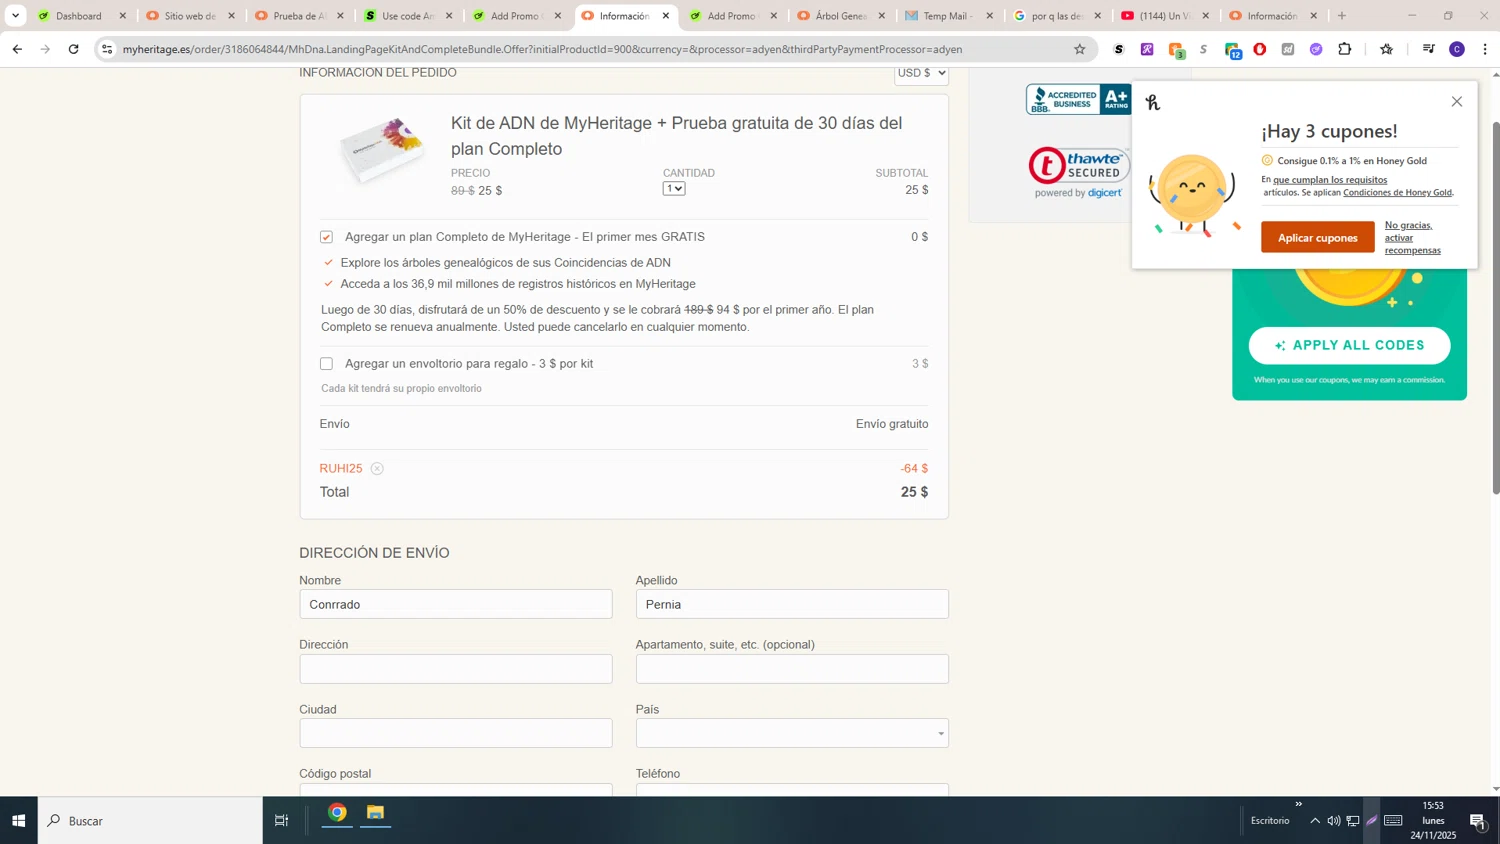The width and height of the screenshot is (1500, 844).
Task: Switch to the YouTube (1144) tab
Action: (x=1165, y=16)
